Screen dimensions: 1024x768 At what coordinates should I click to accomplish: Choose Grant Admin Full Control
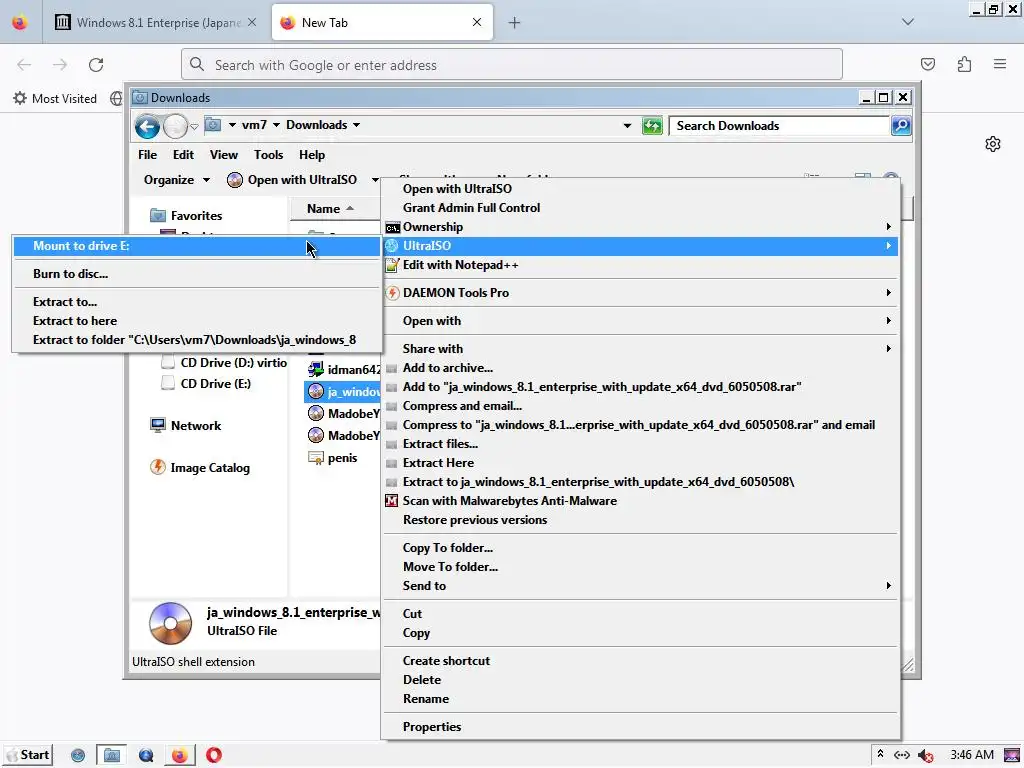pos(642,208)
